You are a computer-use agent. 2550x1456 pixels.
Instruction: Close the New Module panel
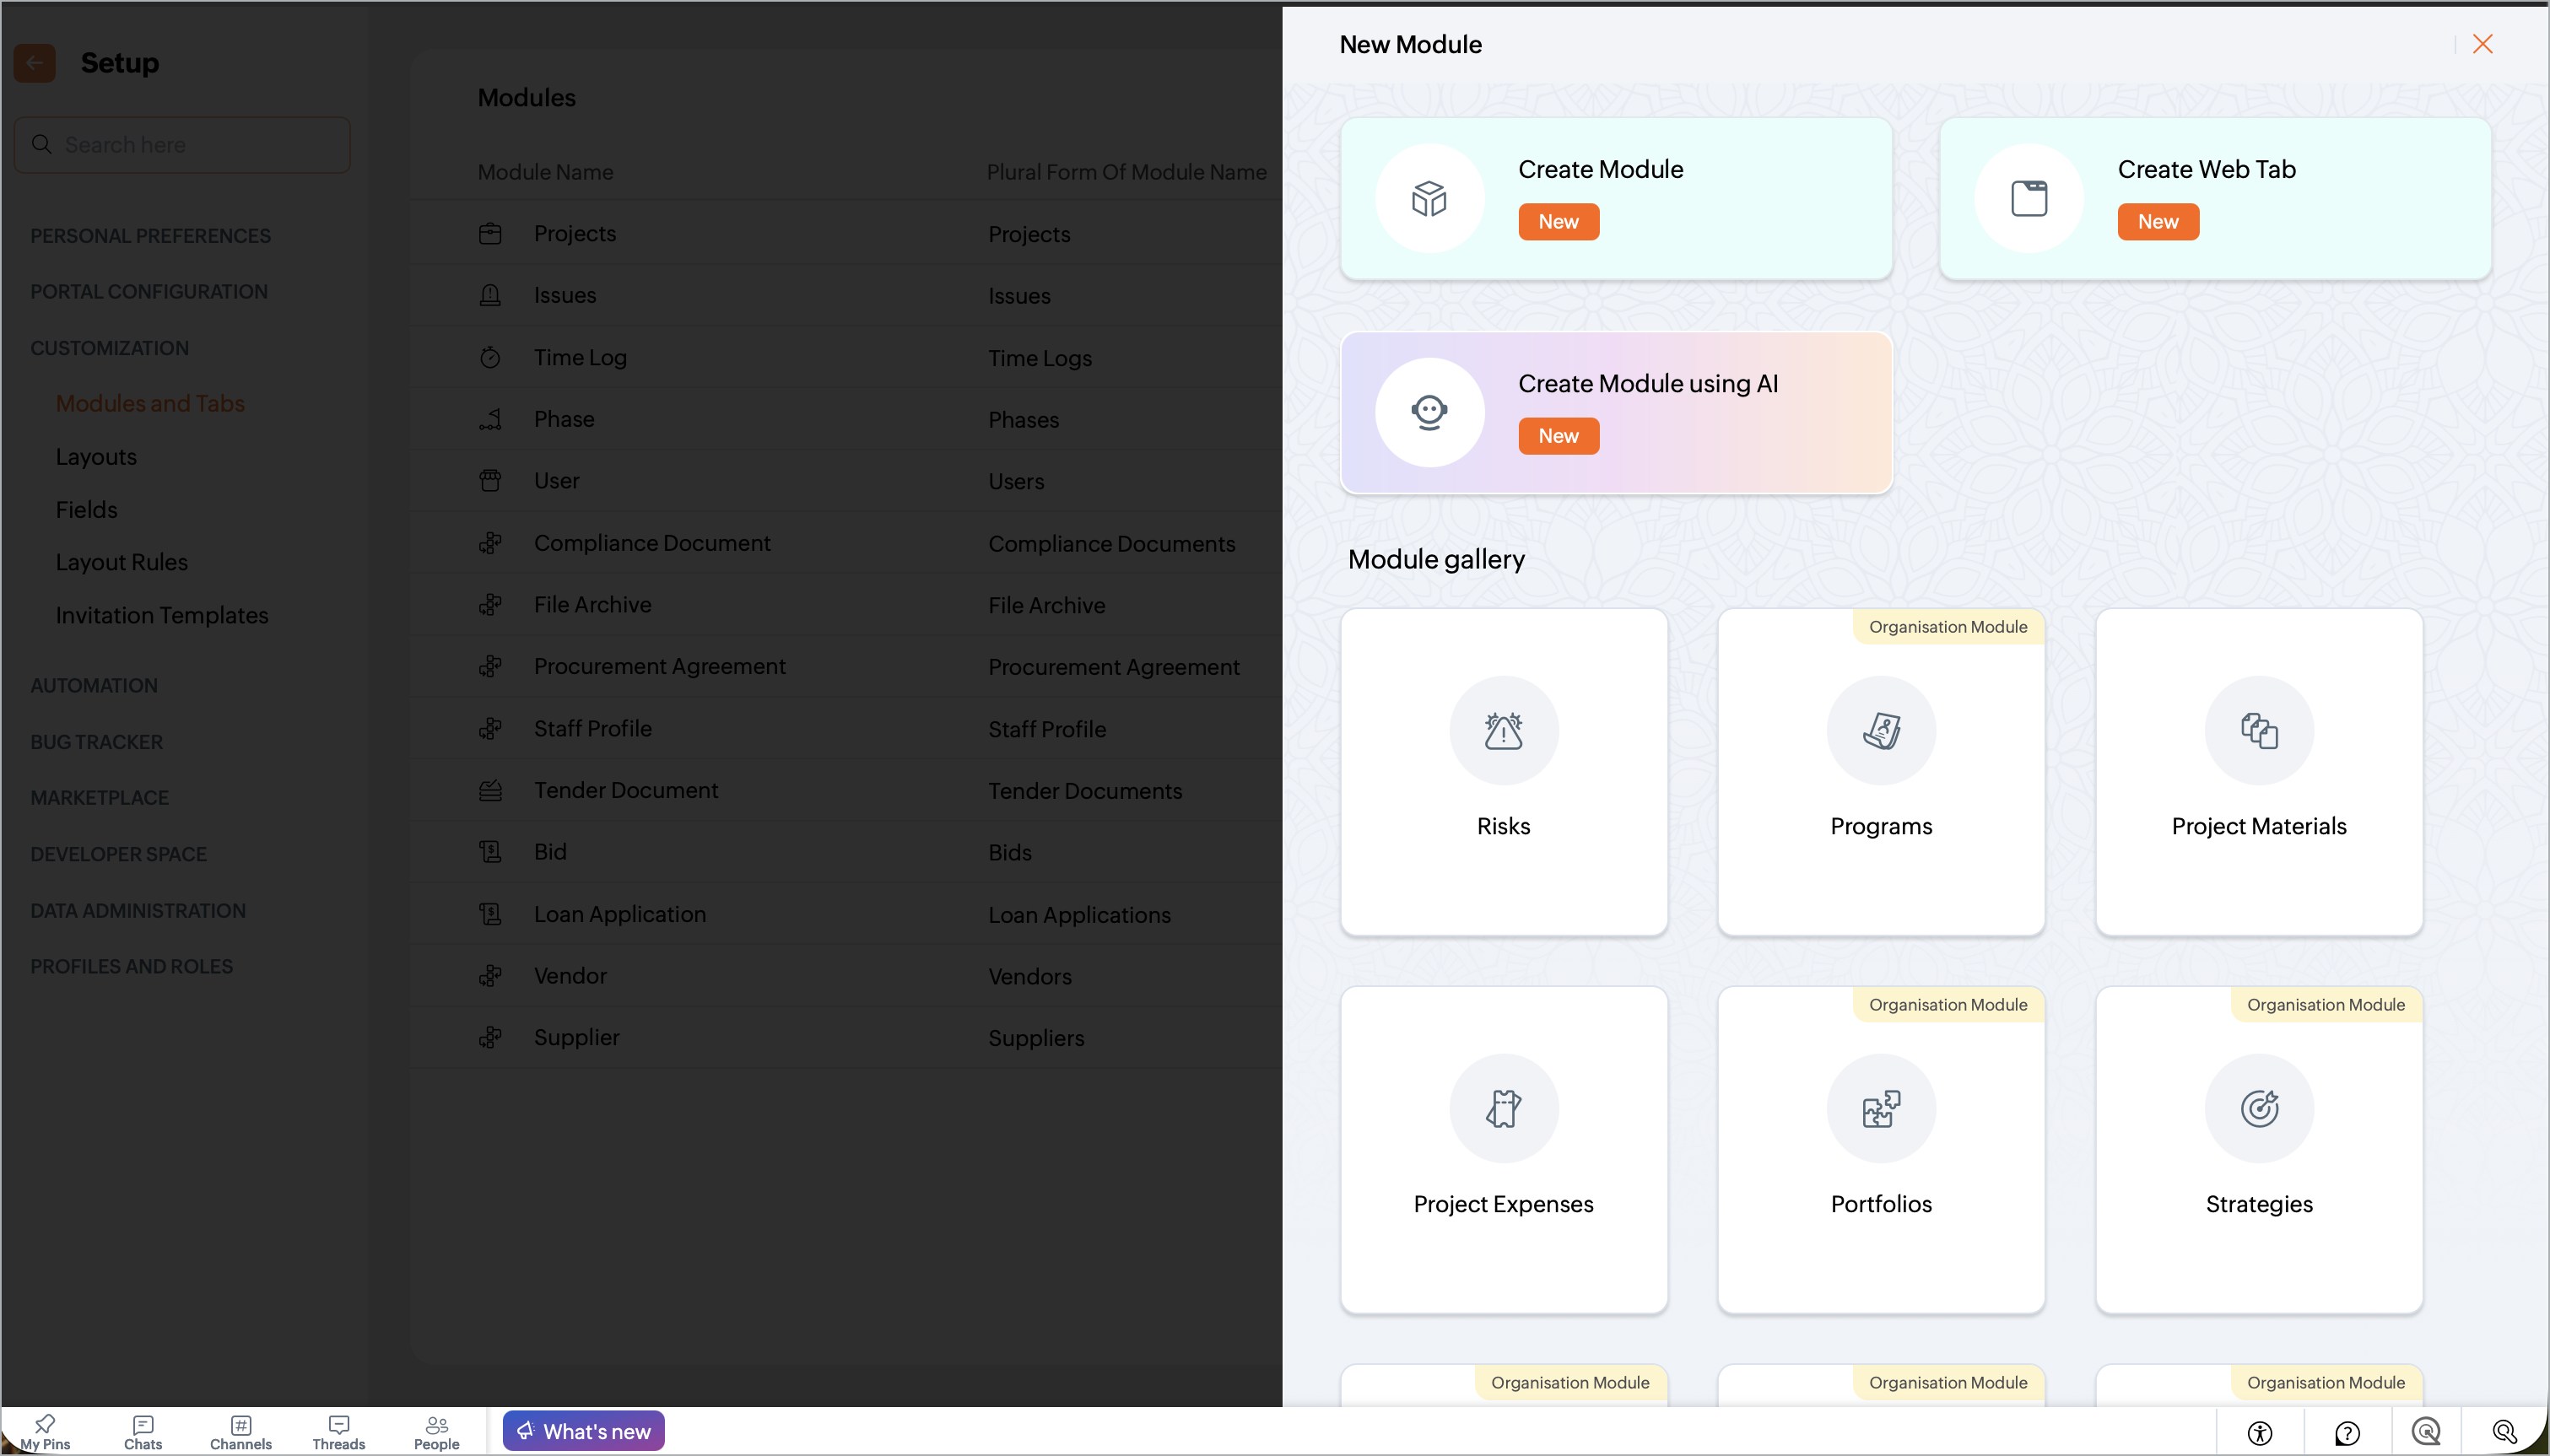click(x=2482, y=44)
